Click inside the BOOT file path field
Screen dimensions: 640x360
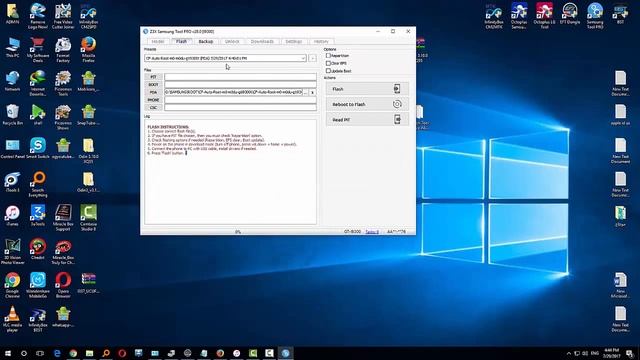tap(240, 84)
